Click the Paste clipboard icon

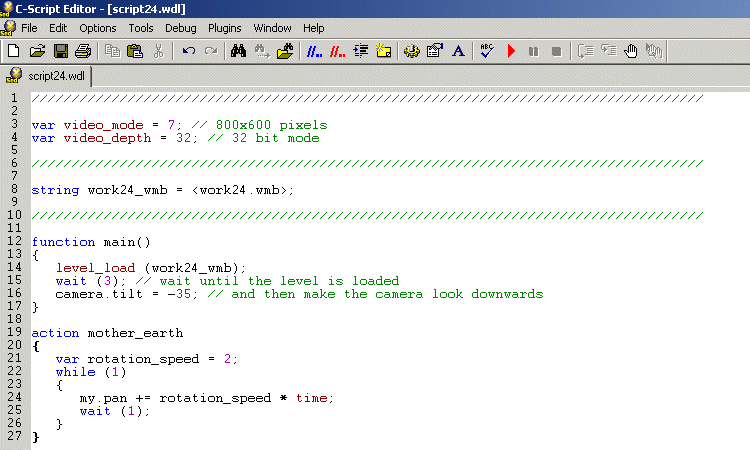[x=135, y=51]
